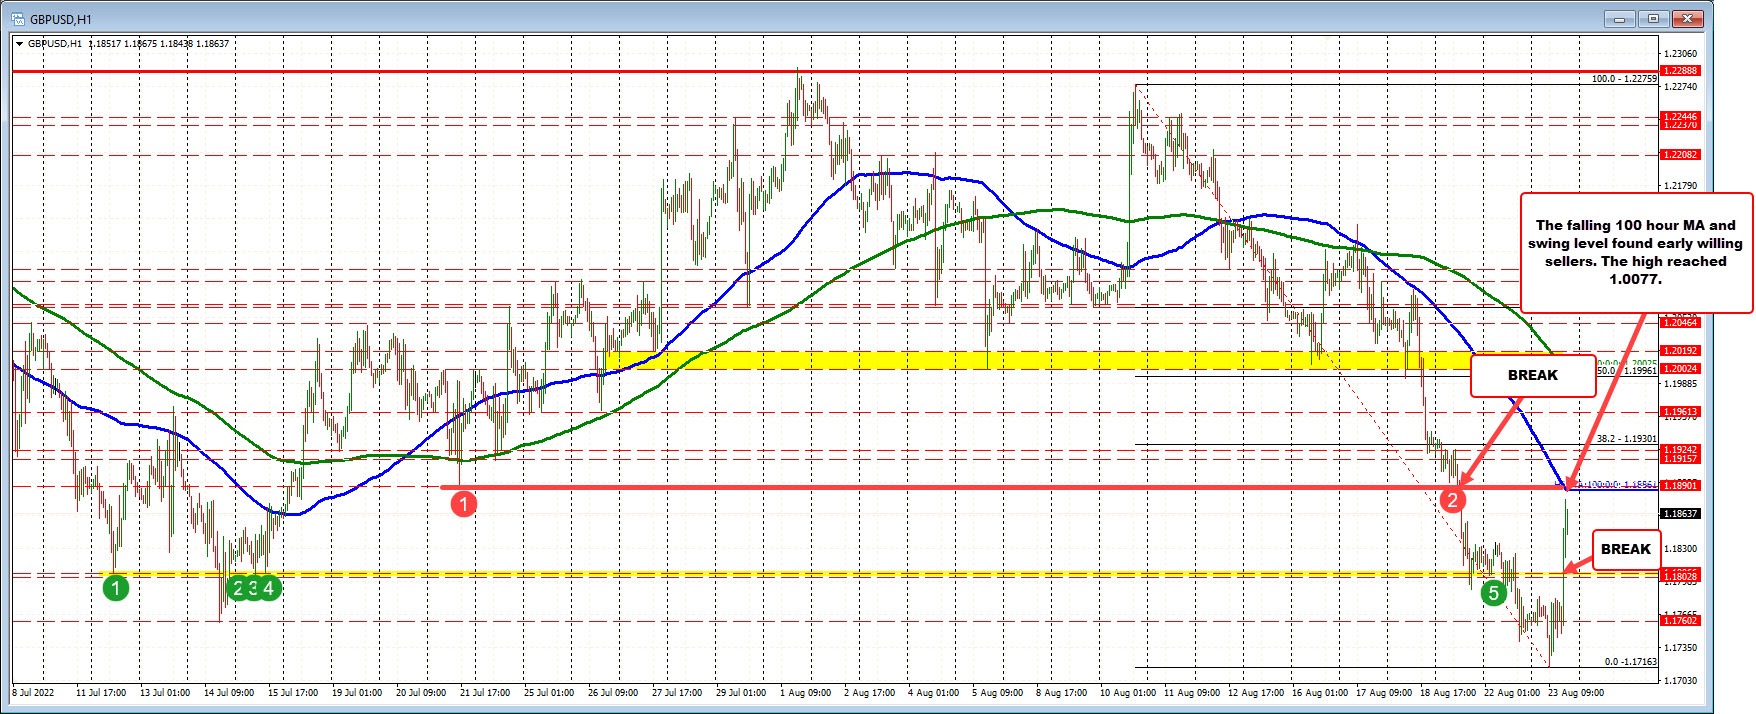This screenshot has width=1756, height=714.
Task: Minimize the GBPUSD,H1 chart window
Action: pyautogui.click(x=1619, y=19)
